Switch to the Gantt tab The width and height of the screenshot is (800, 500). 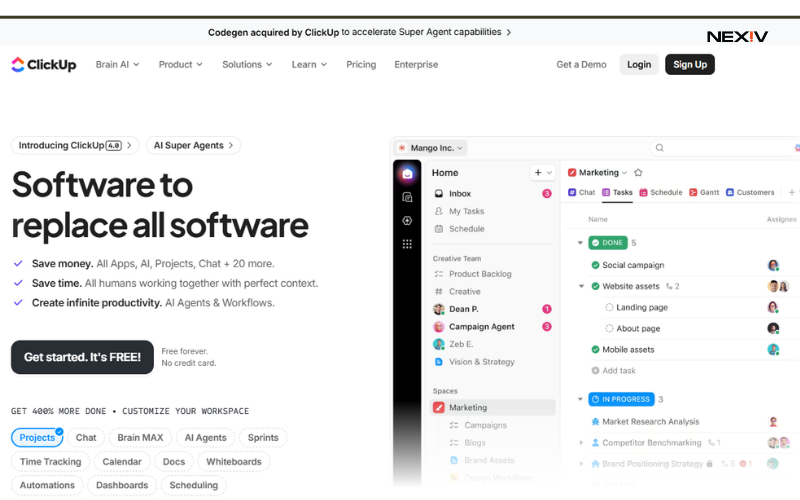(x=704, y=192)
